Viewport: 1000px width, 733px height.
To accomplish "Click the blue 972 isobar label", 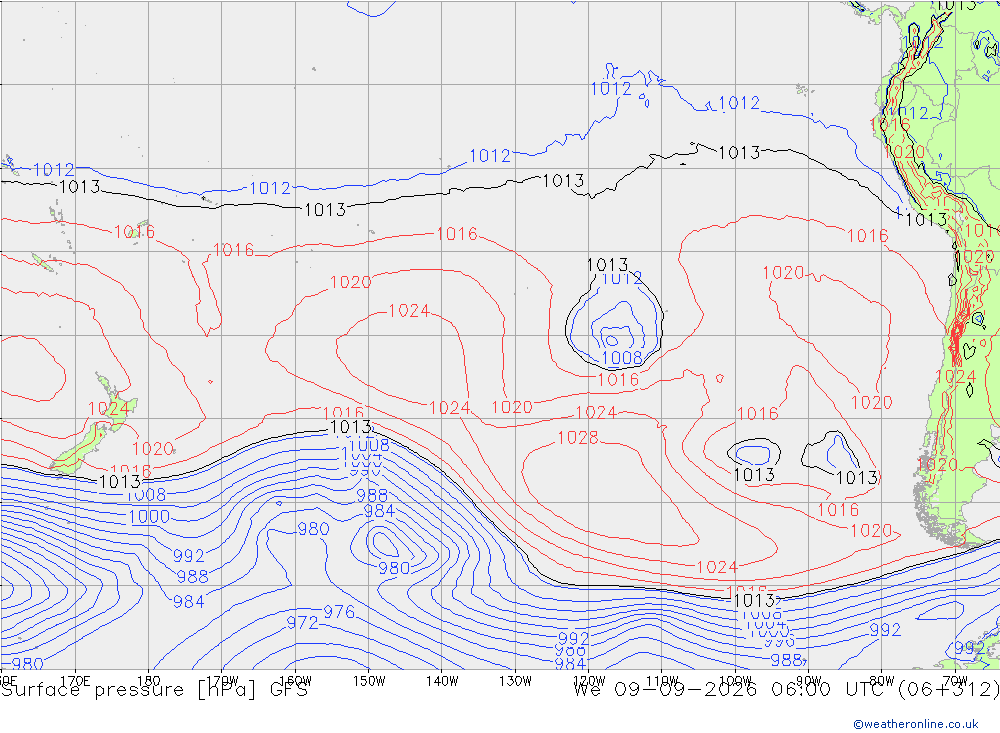I will click(302, 622).
